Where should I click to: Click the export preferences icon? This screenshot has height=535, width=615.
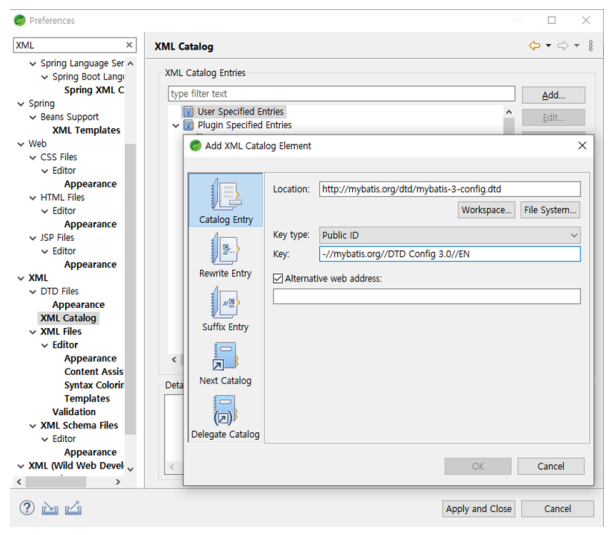pyautogui.click(x=73, y=508)
